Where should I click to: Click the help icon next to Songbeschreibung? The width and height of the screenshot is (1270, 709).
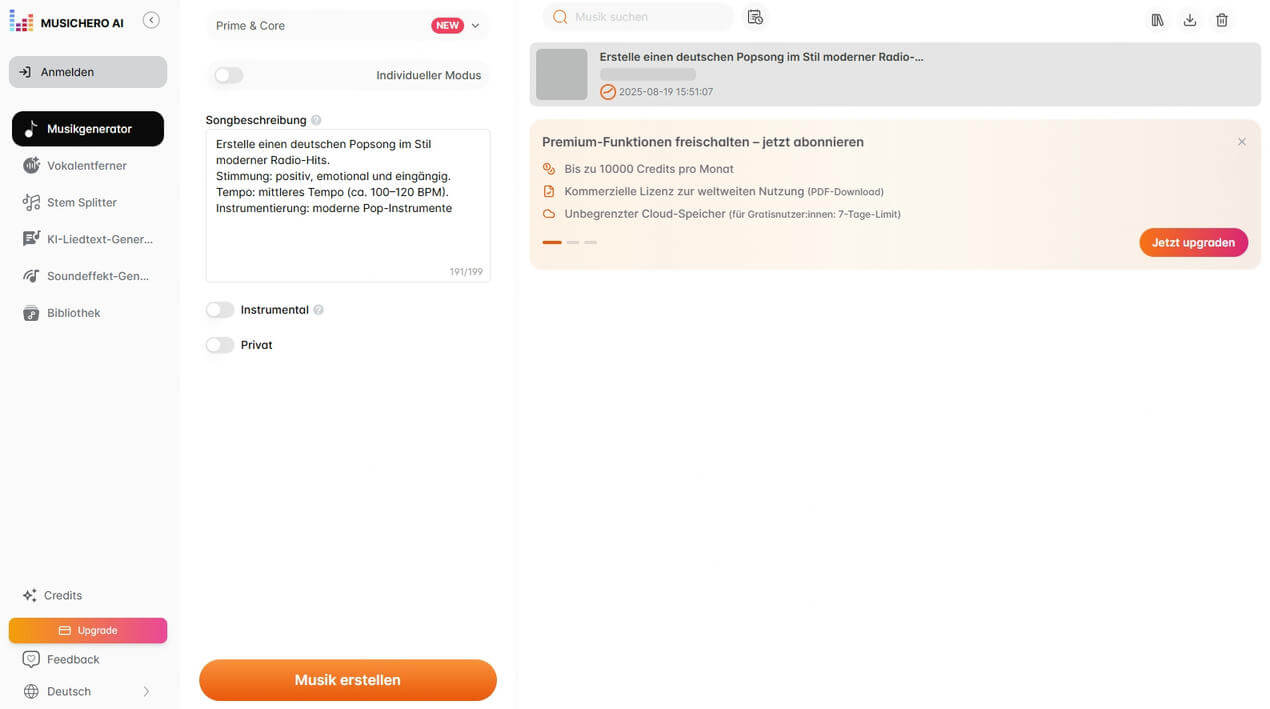pyautogui.click(x=316, y=120)
